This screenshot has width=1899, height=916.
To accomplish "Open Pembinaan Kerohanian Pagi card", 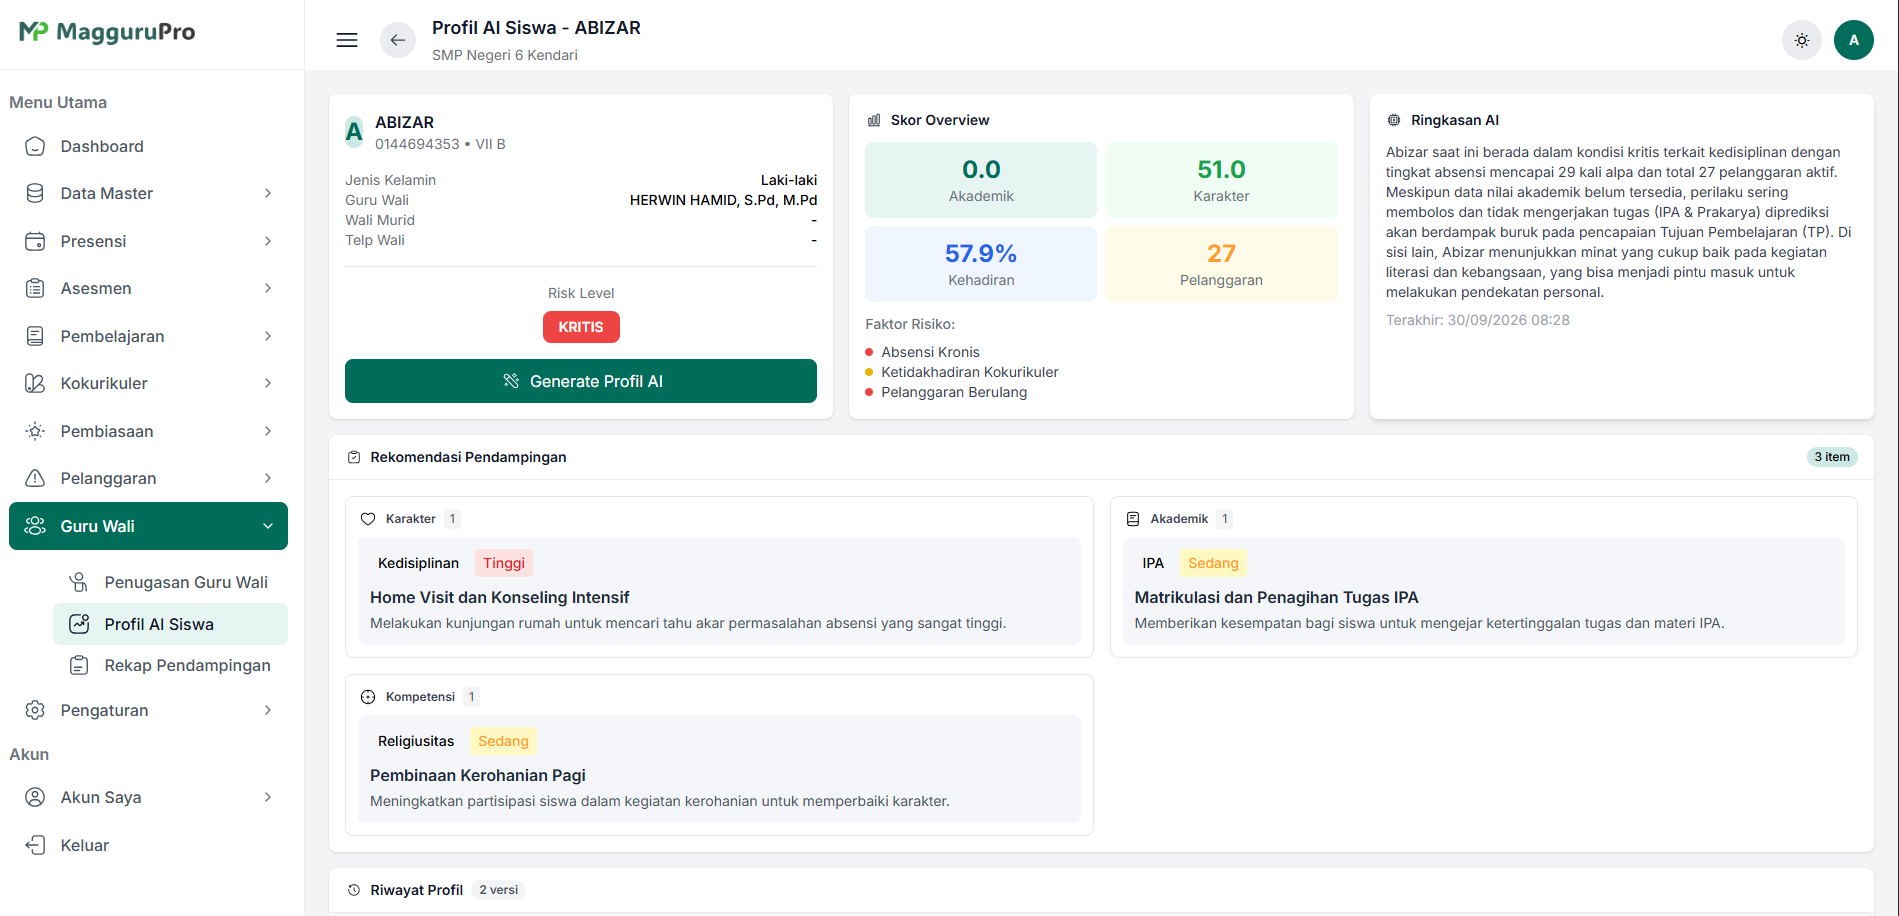I will click(719, 769).
